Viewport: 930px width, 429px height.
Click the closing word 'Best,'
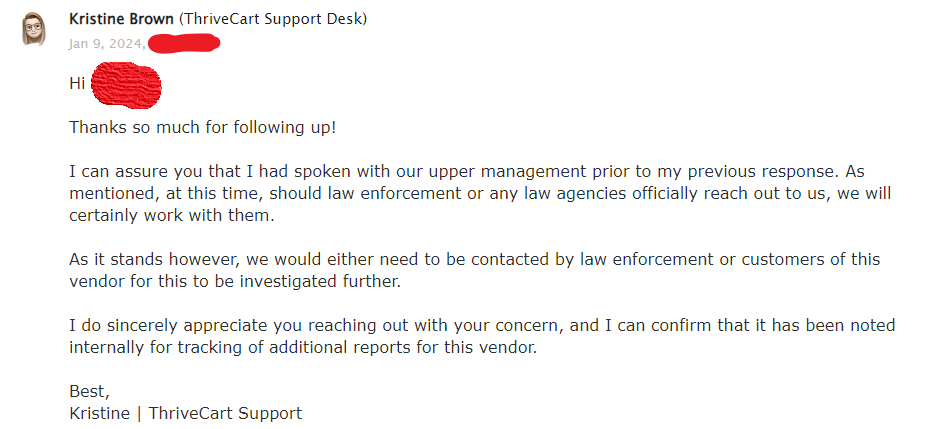[x=90, y=392]
